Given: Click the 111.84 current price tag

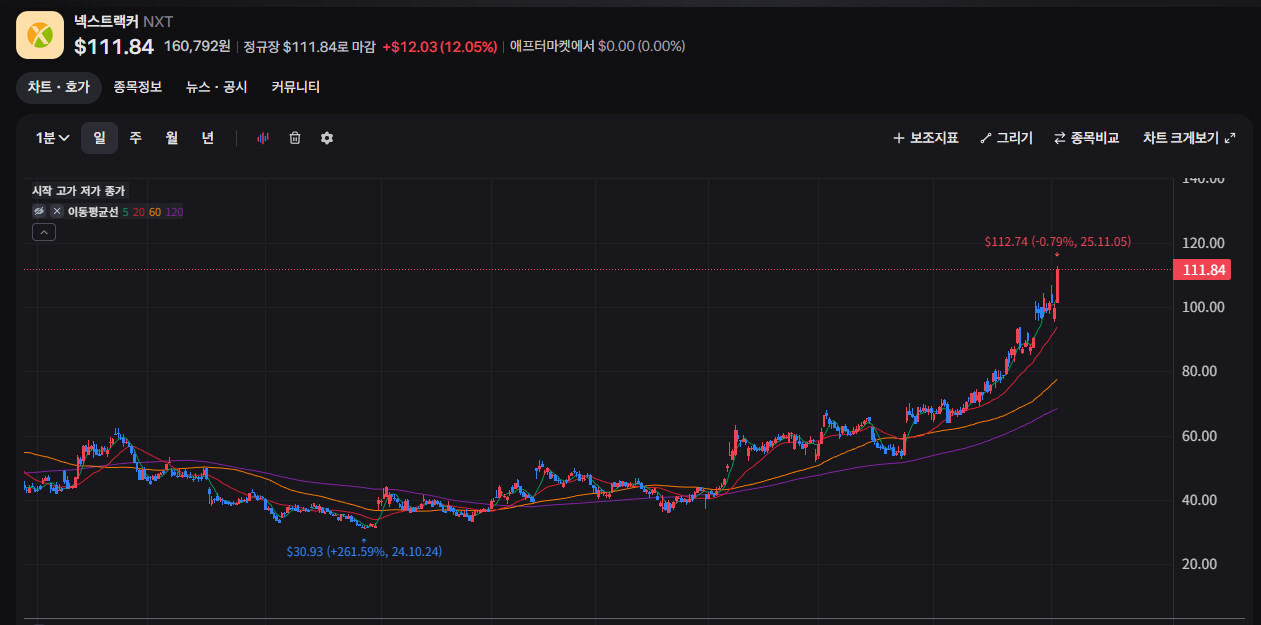Looking at the screenshot, I should (1203, 270).
